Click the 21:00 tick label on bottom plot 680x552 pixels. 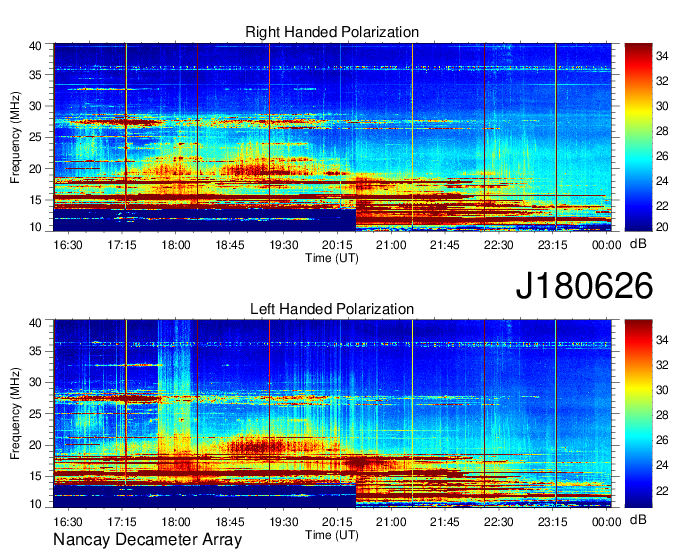(391, 522)
